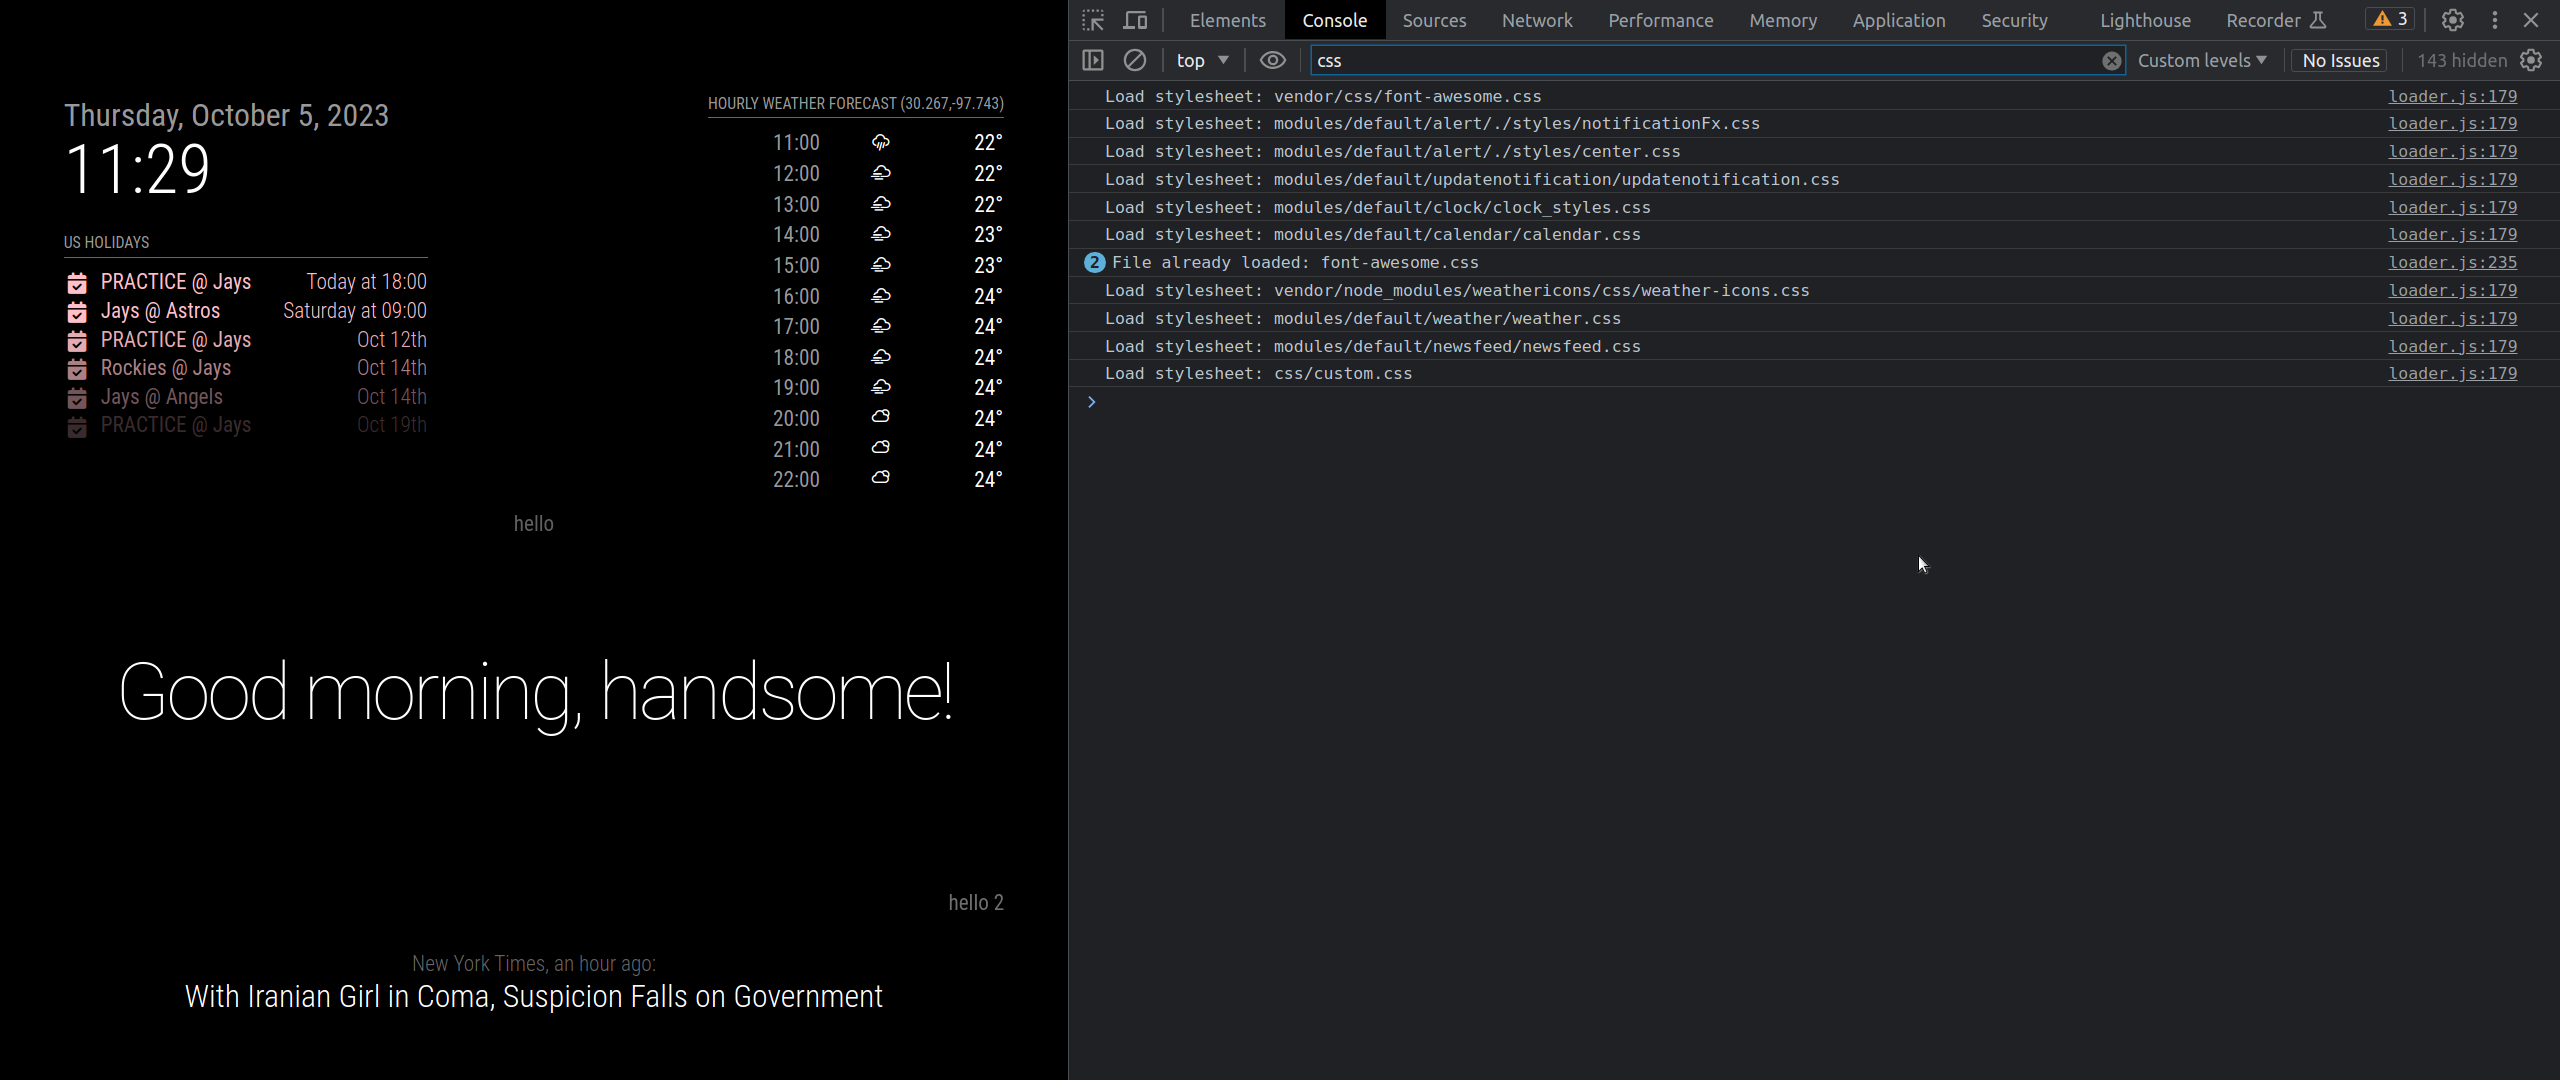Clear the console with the ban icon
2560x1080 pixels.
click(1135, 61)
